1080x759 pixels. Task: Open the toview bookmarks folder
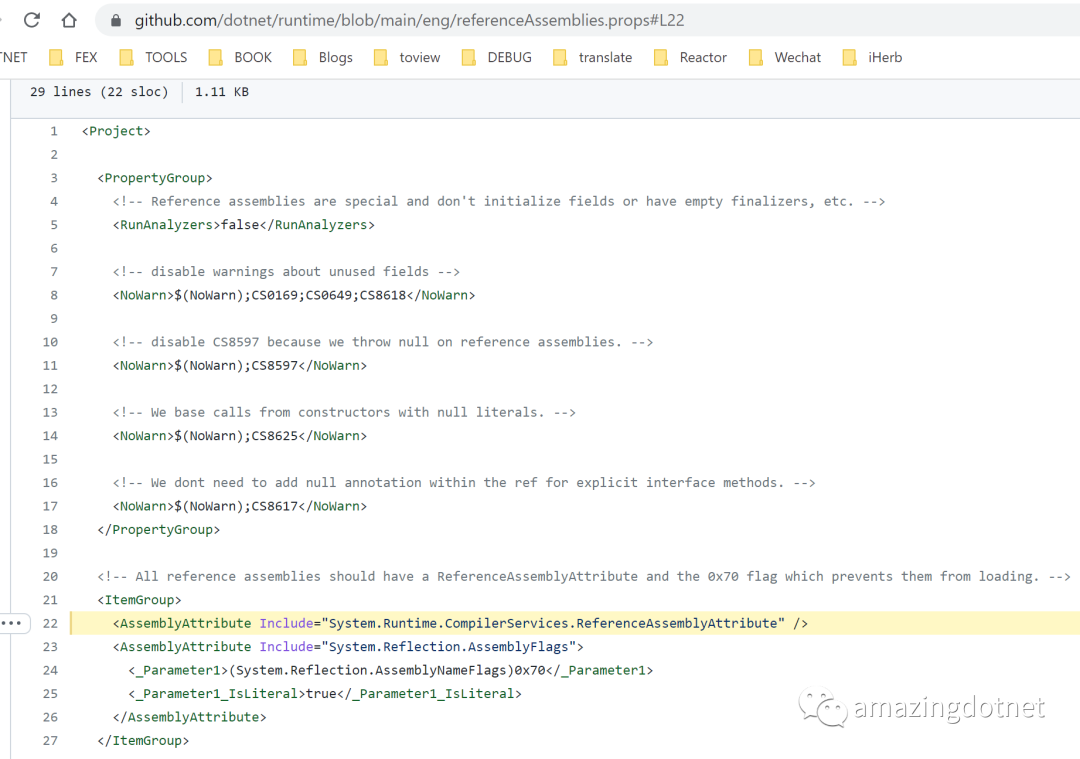click(x=407, y=57)
